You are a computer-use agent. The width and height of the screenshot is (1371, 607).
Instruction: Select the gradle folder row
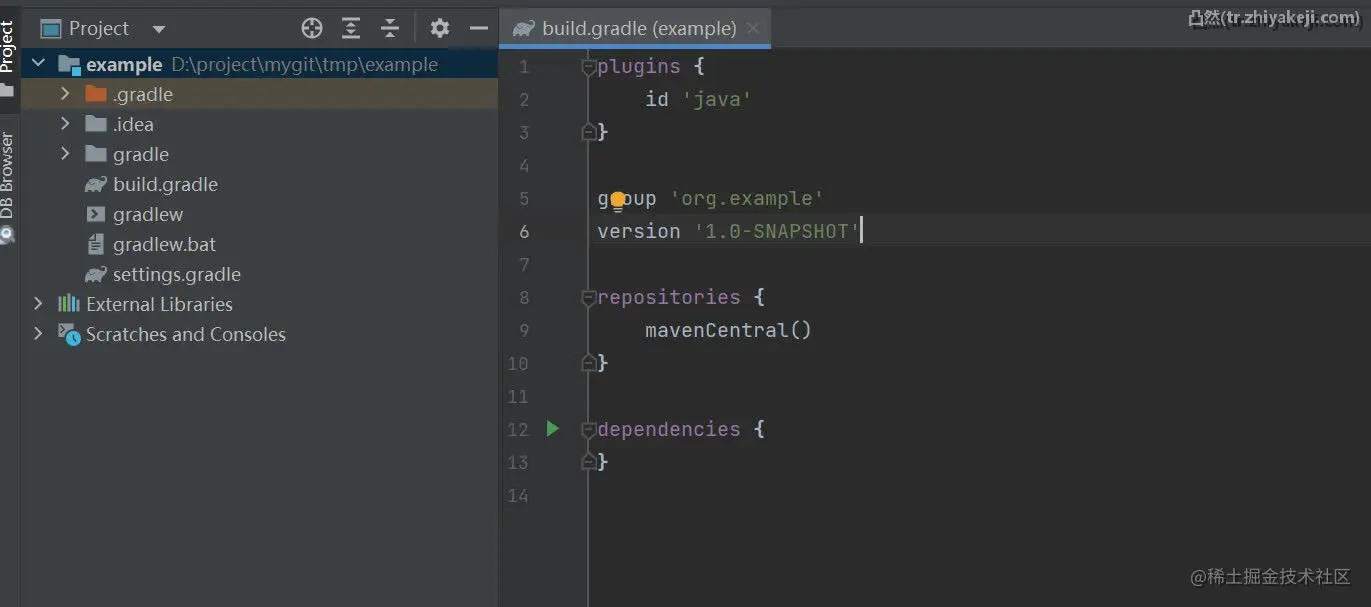coord(260,154)
